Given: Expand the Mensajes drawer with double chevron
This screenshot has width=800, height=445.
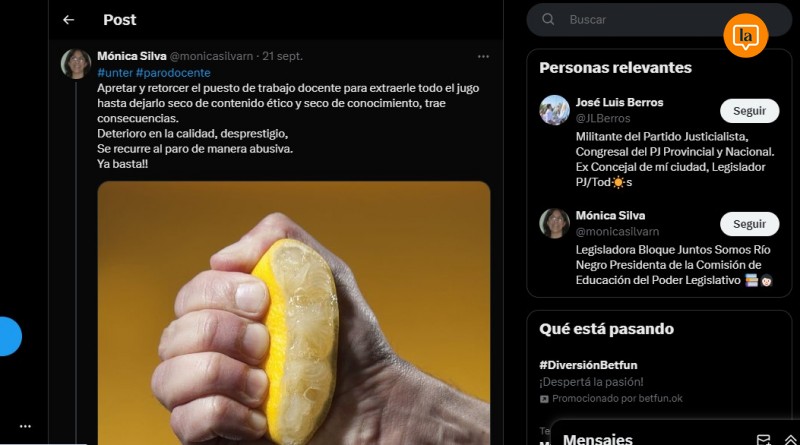Looking at the screenshot, I should tap(790, 440).
